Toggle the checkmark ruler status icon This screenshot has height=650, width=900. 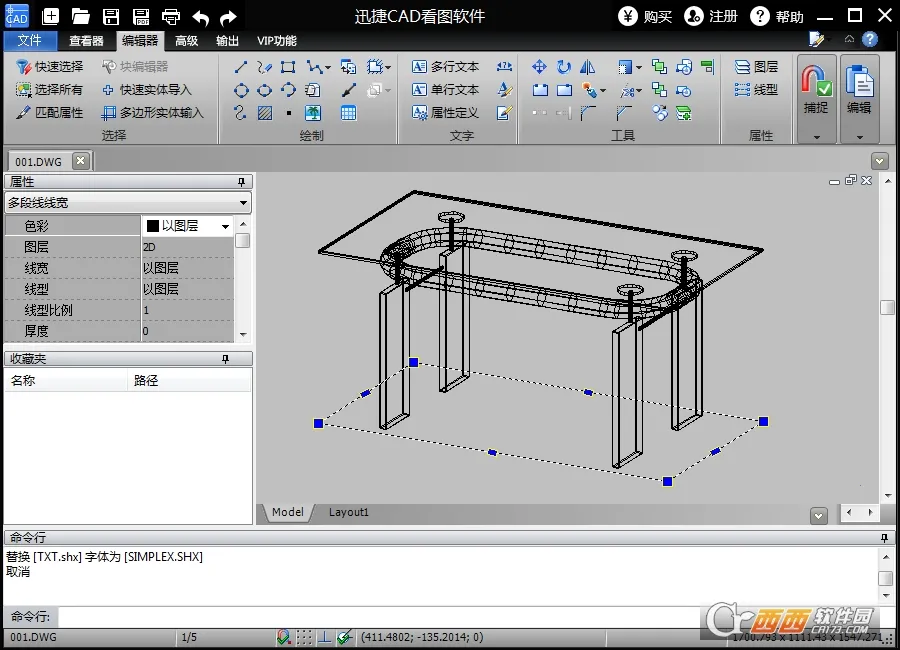(344, 637)
